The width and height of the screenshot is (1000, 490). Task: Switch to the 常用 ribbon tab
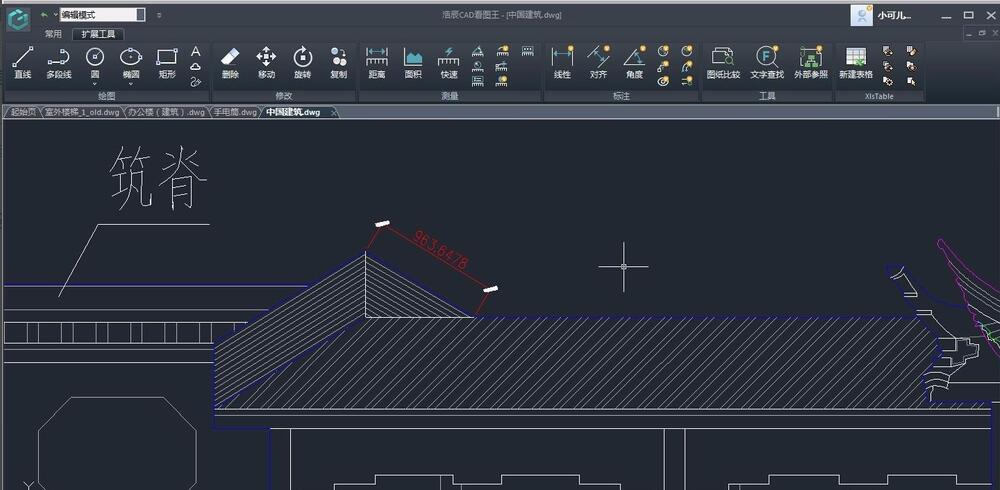pyautogui.click(x=53, y=34)
